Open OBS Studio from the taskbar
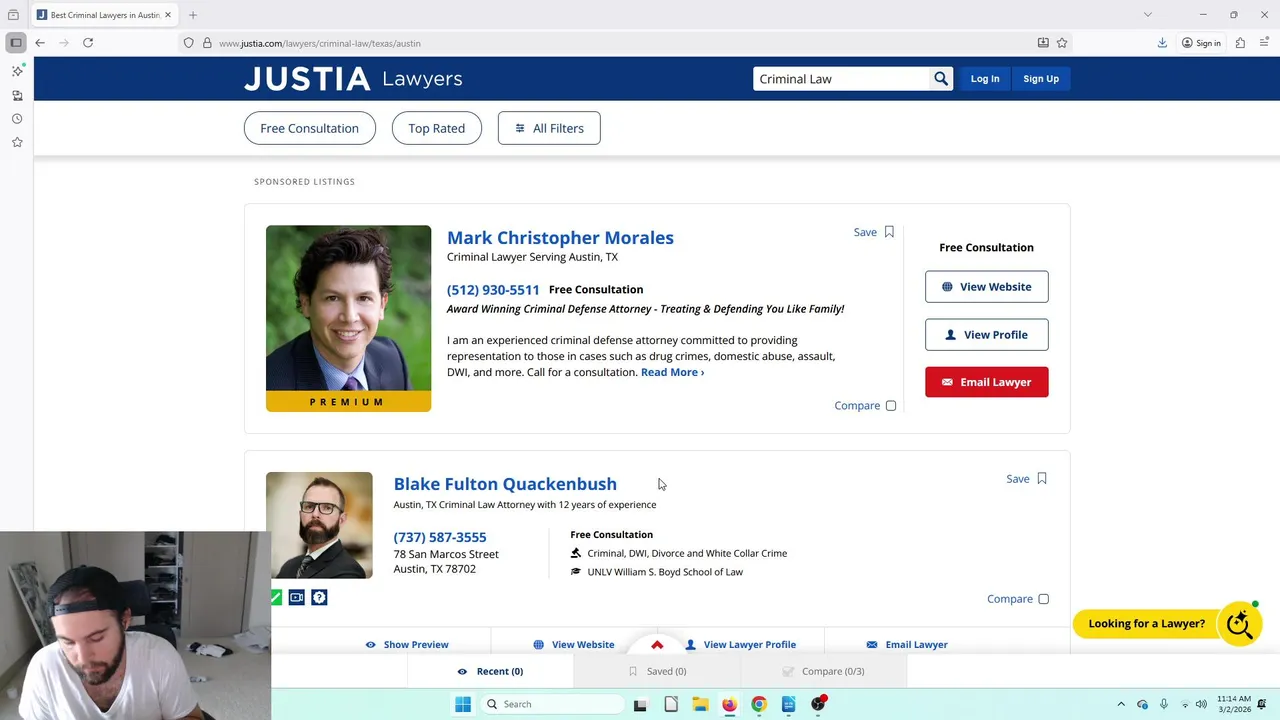1280x720 pixels. [818, 704]
